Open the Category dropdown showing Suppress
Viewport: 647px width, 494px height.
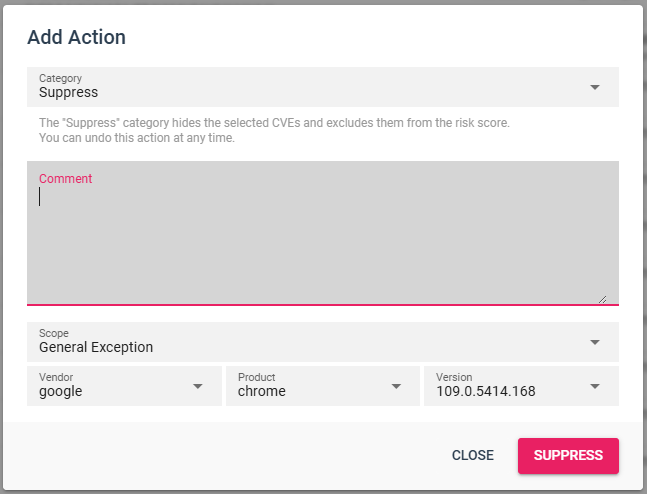300,88
